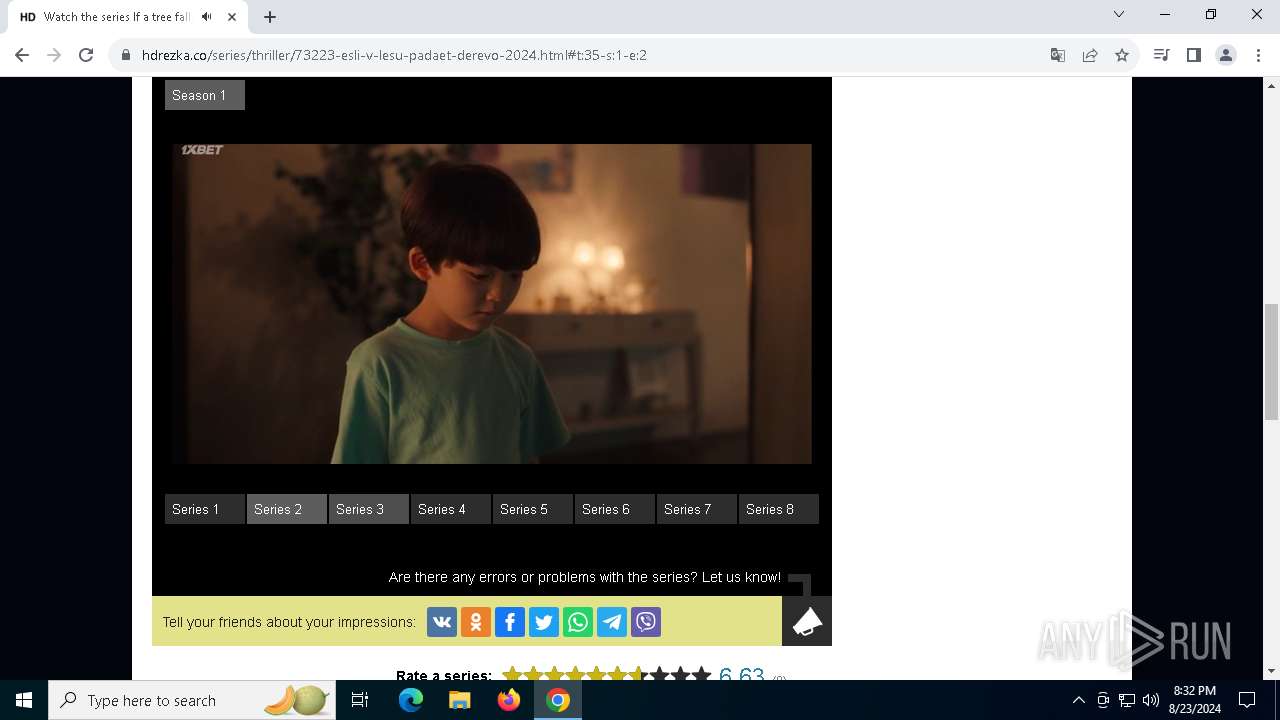1280x720 pixels.
Task: Select Series 7 episode
Action: click(x=697, y=509)
